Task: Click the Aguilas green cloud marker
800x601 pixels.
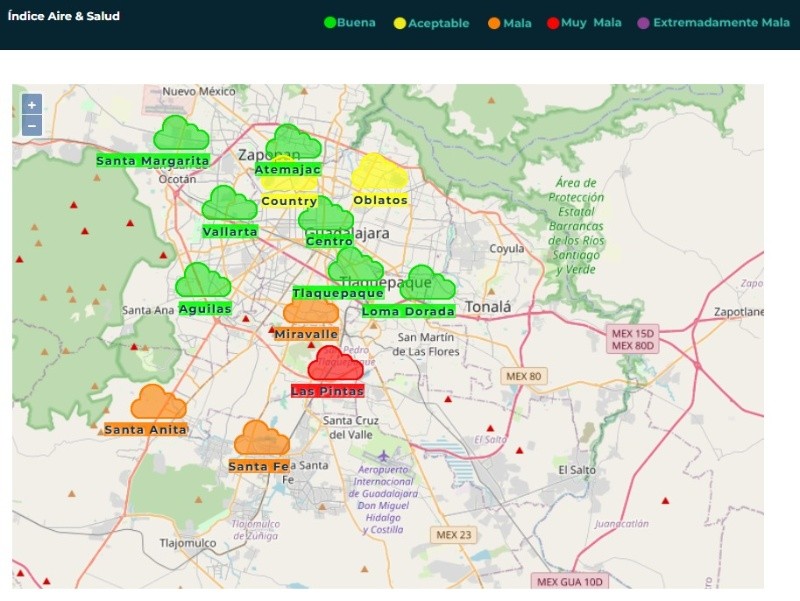Action: coord(203,282)
